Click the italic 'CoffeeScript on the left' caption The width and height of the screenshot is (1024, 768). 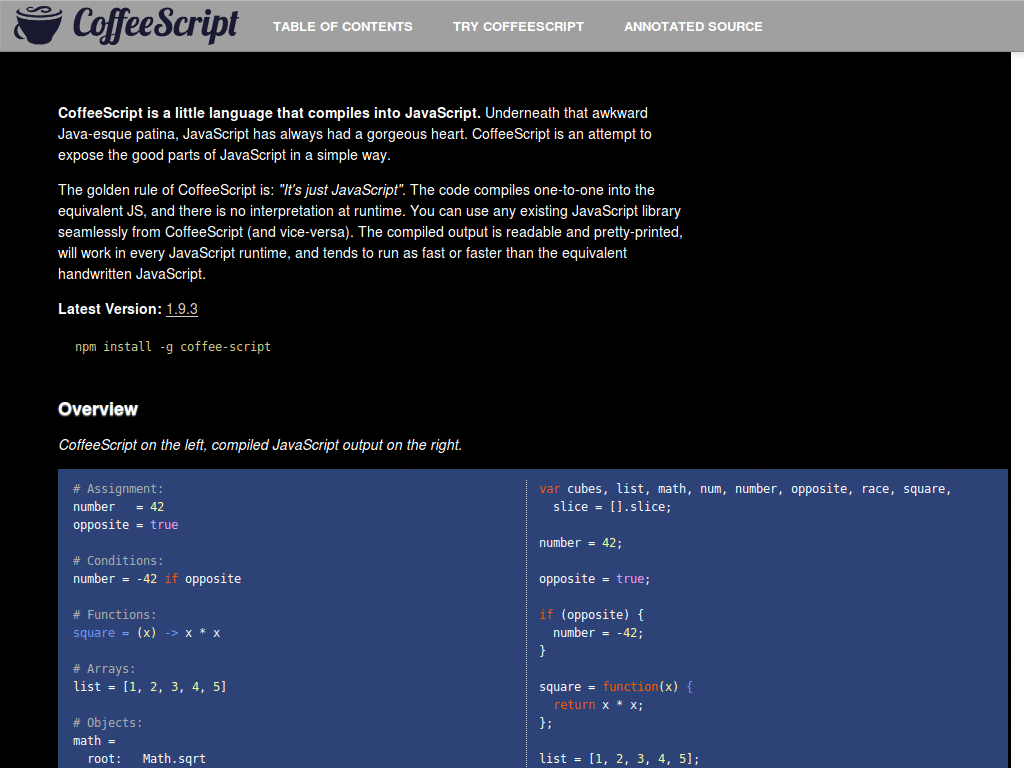[260, 445]
